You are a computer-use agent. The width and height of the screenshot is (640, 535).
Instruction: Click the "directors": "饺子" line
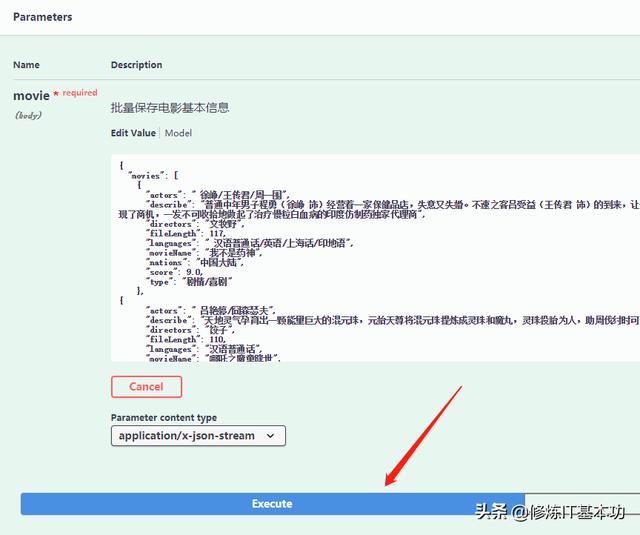[190, 330]
